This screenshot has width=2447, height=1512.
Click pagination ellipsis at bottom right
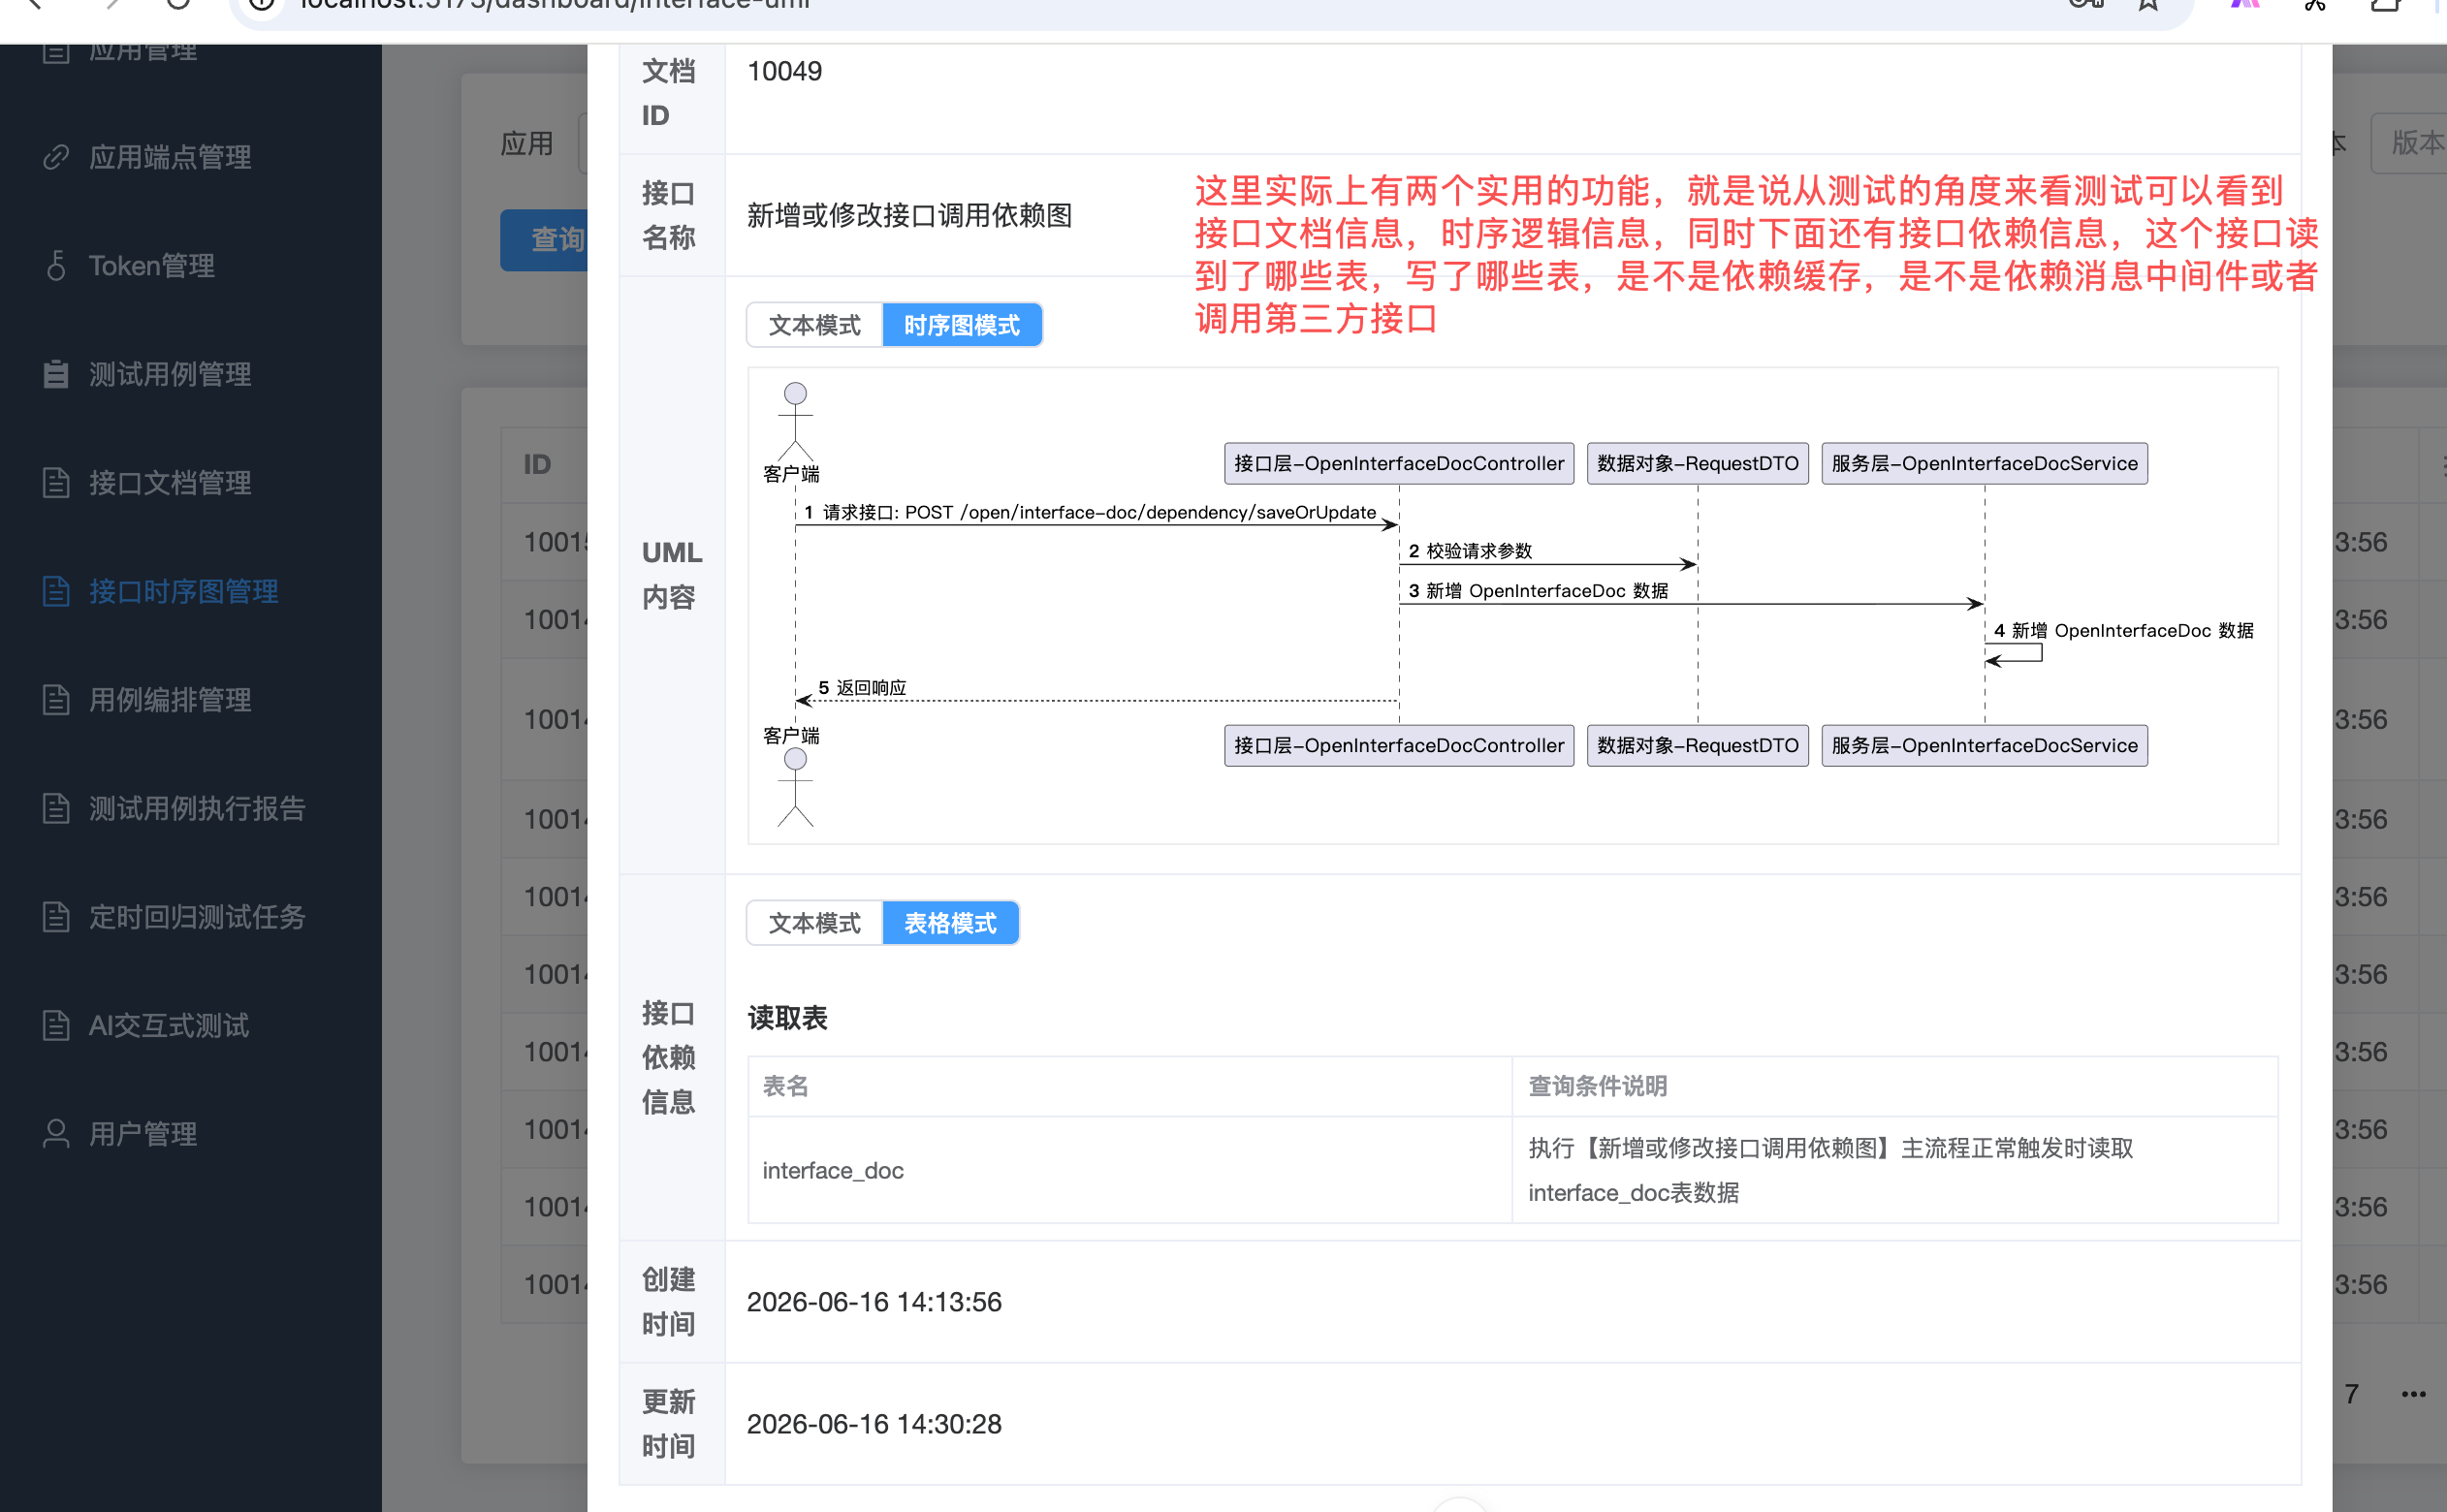pyautogui.click(x=2413, y=1394)
